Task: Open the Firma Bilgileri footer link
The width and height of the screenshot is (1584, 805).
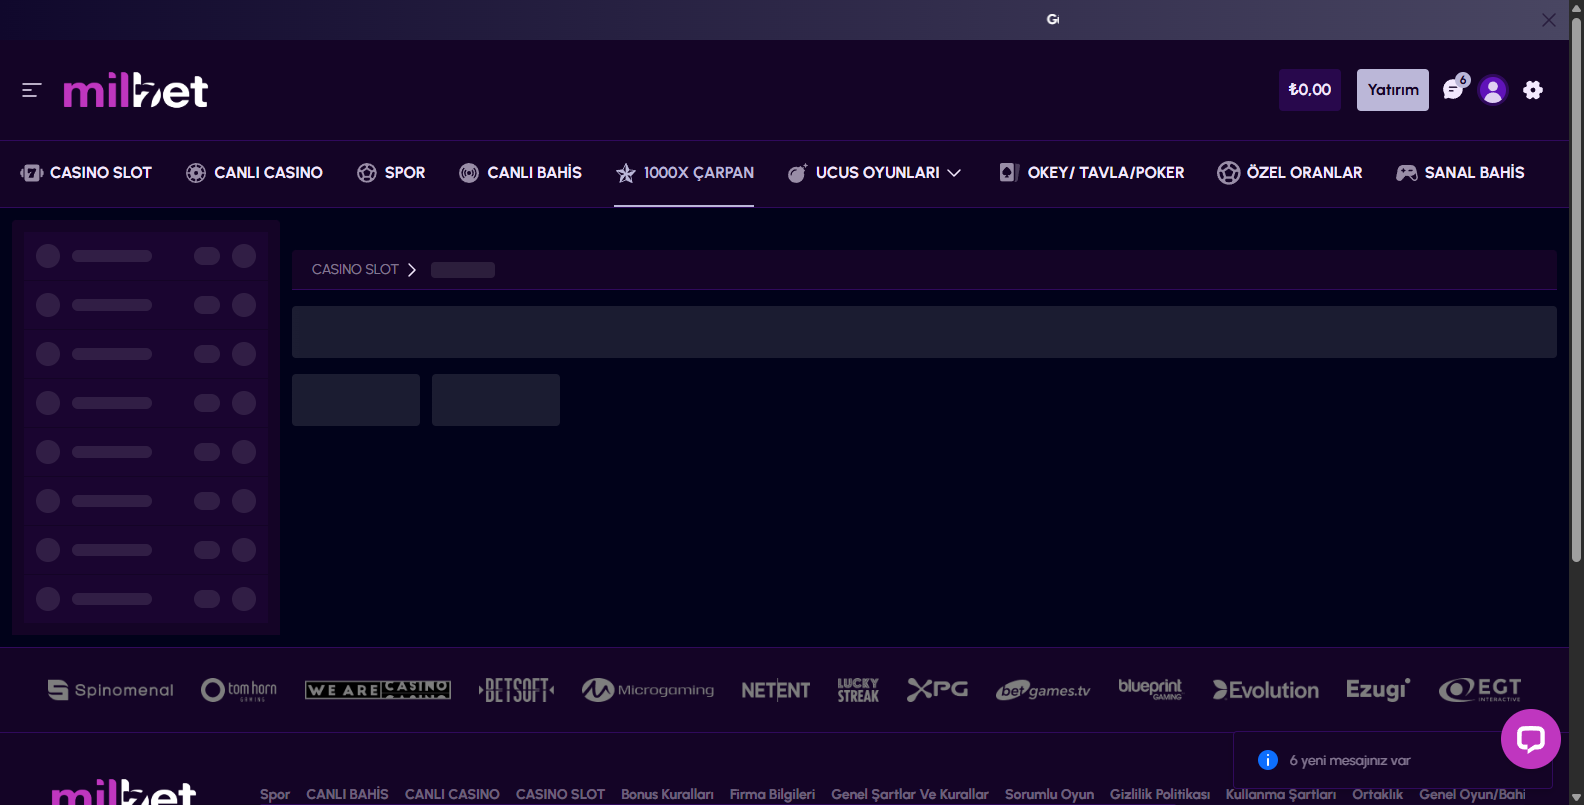Action: pyautogui.click(x=772, y=794)
